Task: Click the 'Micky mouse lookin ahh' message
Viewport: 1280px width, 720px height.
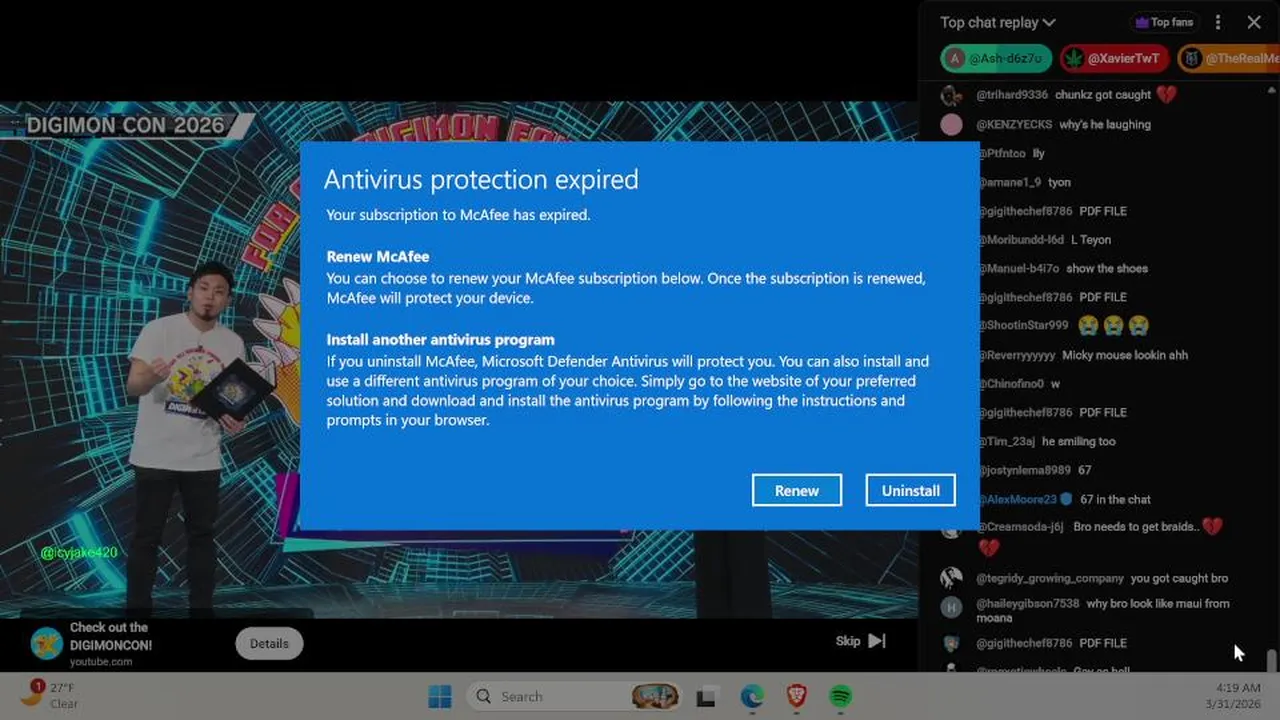Action: 1125,355
